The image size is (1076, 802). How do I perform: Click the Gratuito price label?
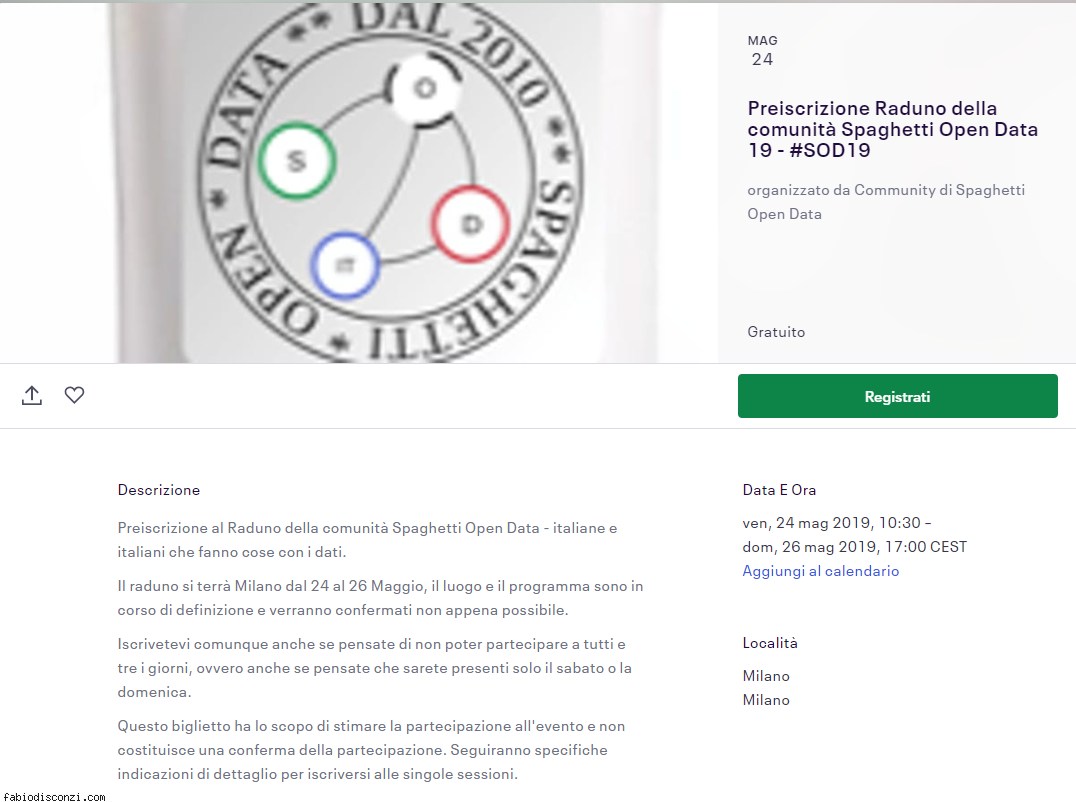point(776,332)
